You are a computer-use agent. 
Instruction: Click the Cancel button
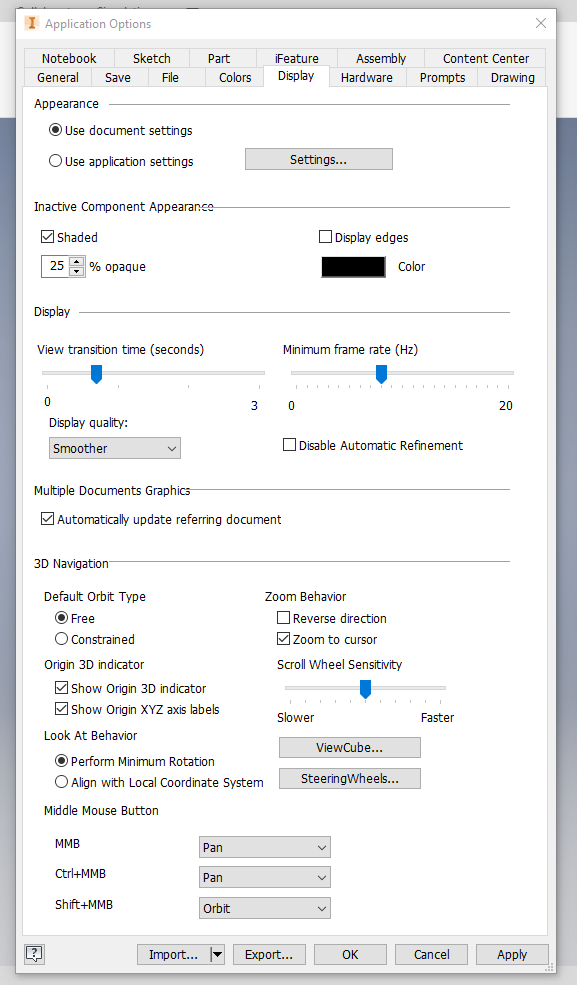pyautogui.click(x=431, y=954)
